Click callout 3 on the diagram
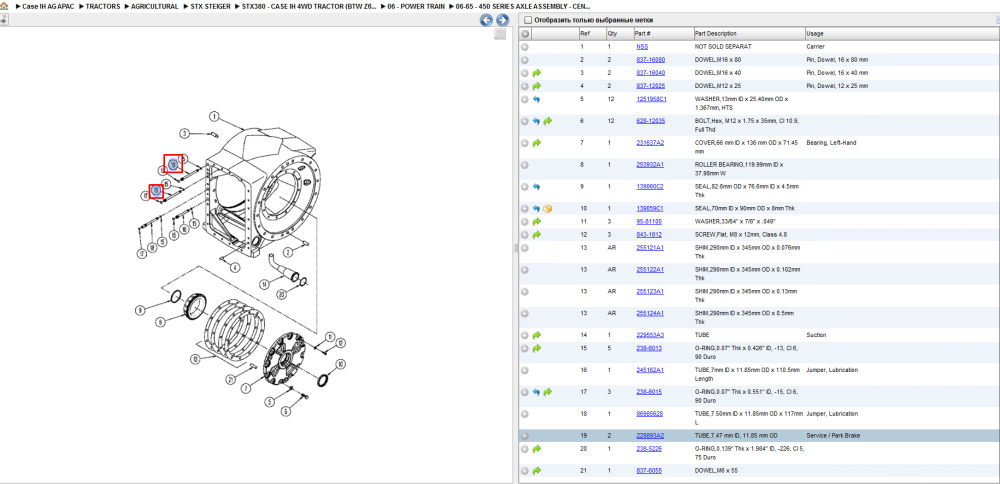This screenshot has height=484, width=1000. [184, 133]
